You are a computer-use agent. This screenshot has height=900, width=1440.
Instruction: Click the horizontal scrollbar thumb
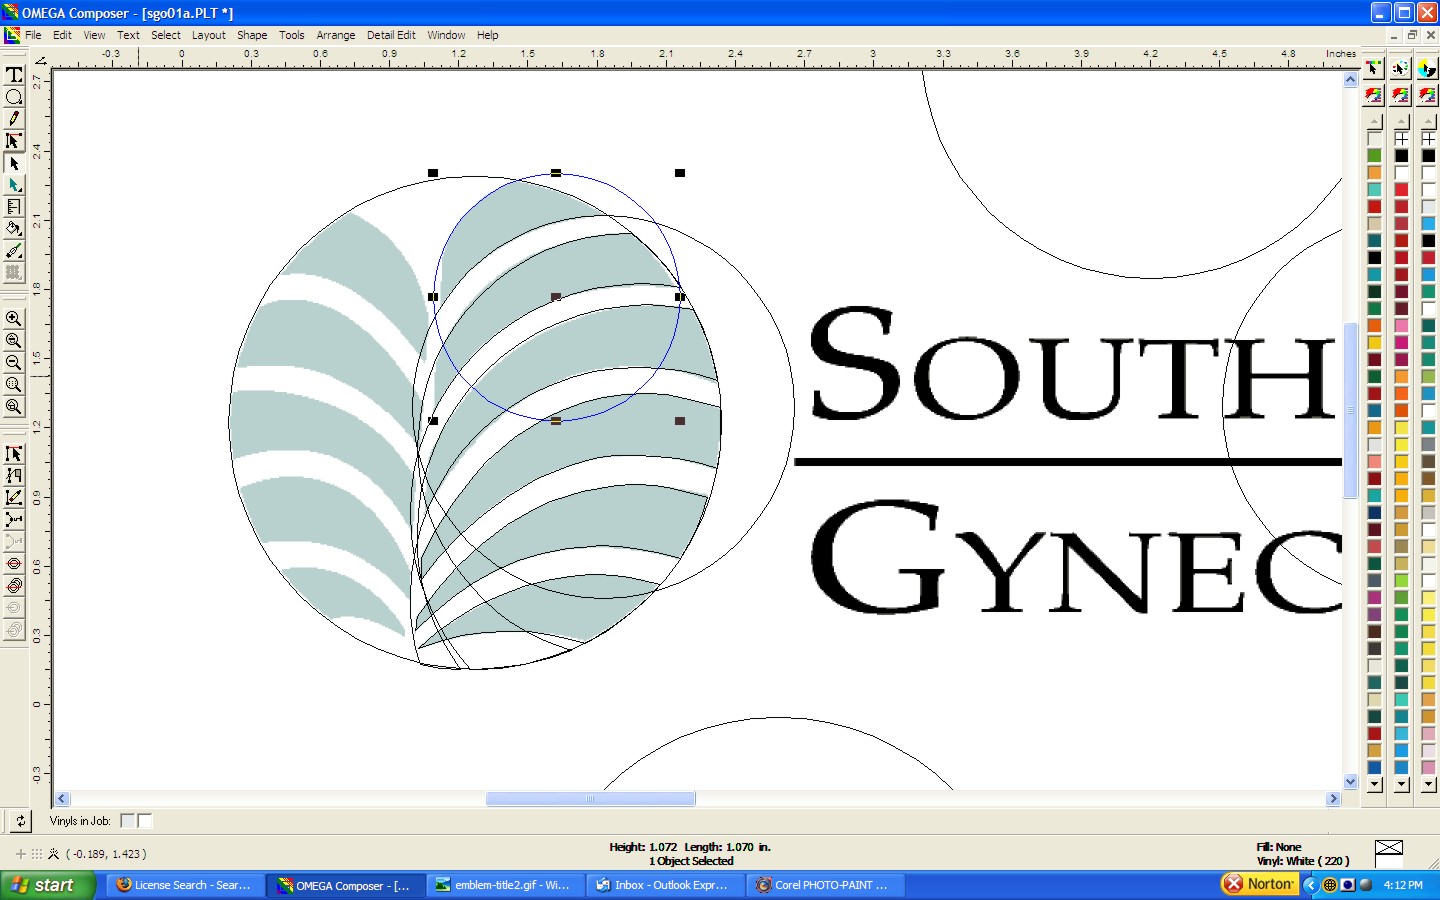590,799
